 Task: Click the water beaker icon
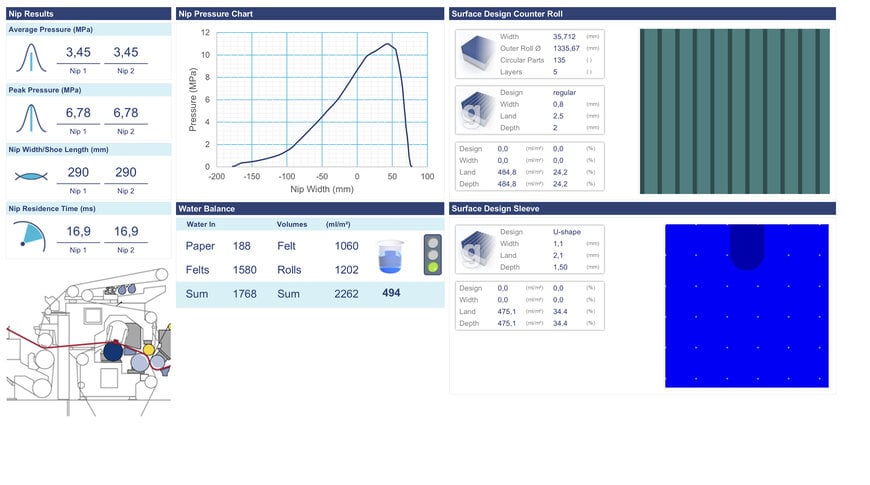pos(392,256)
